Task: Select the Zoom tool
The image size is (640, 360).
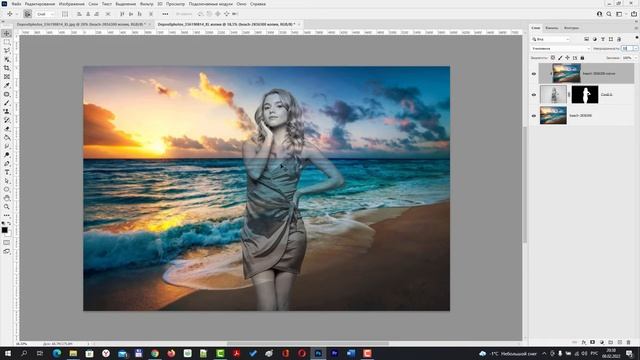Action: 7,207
